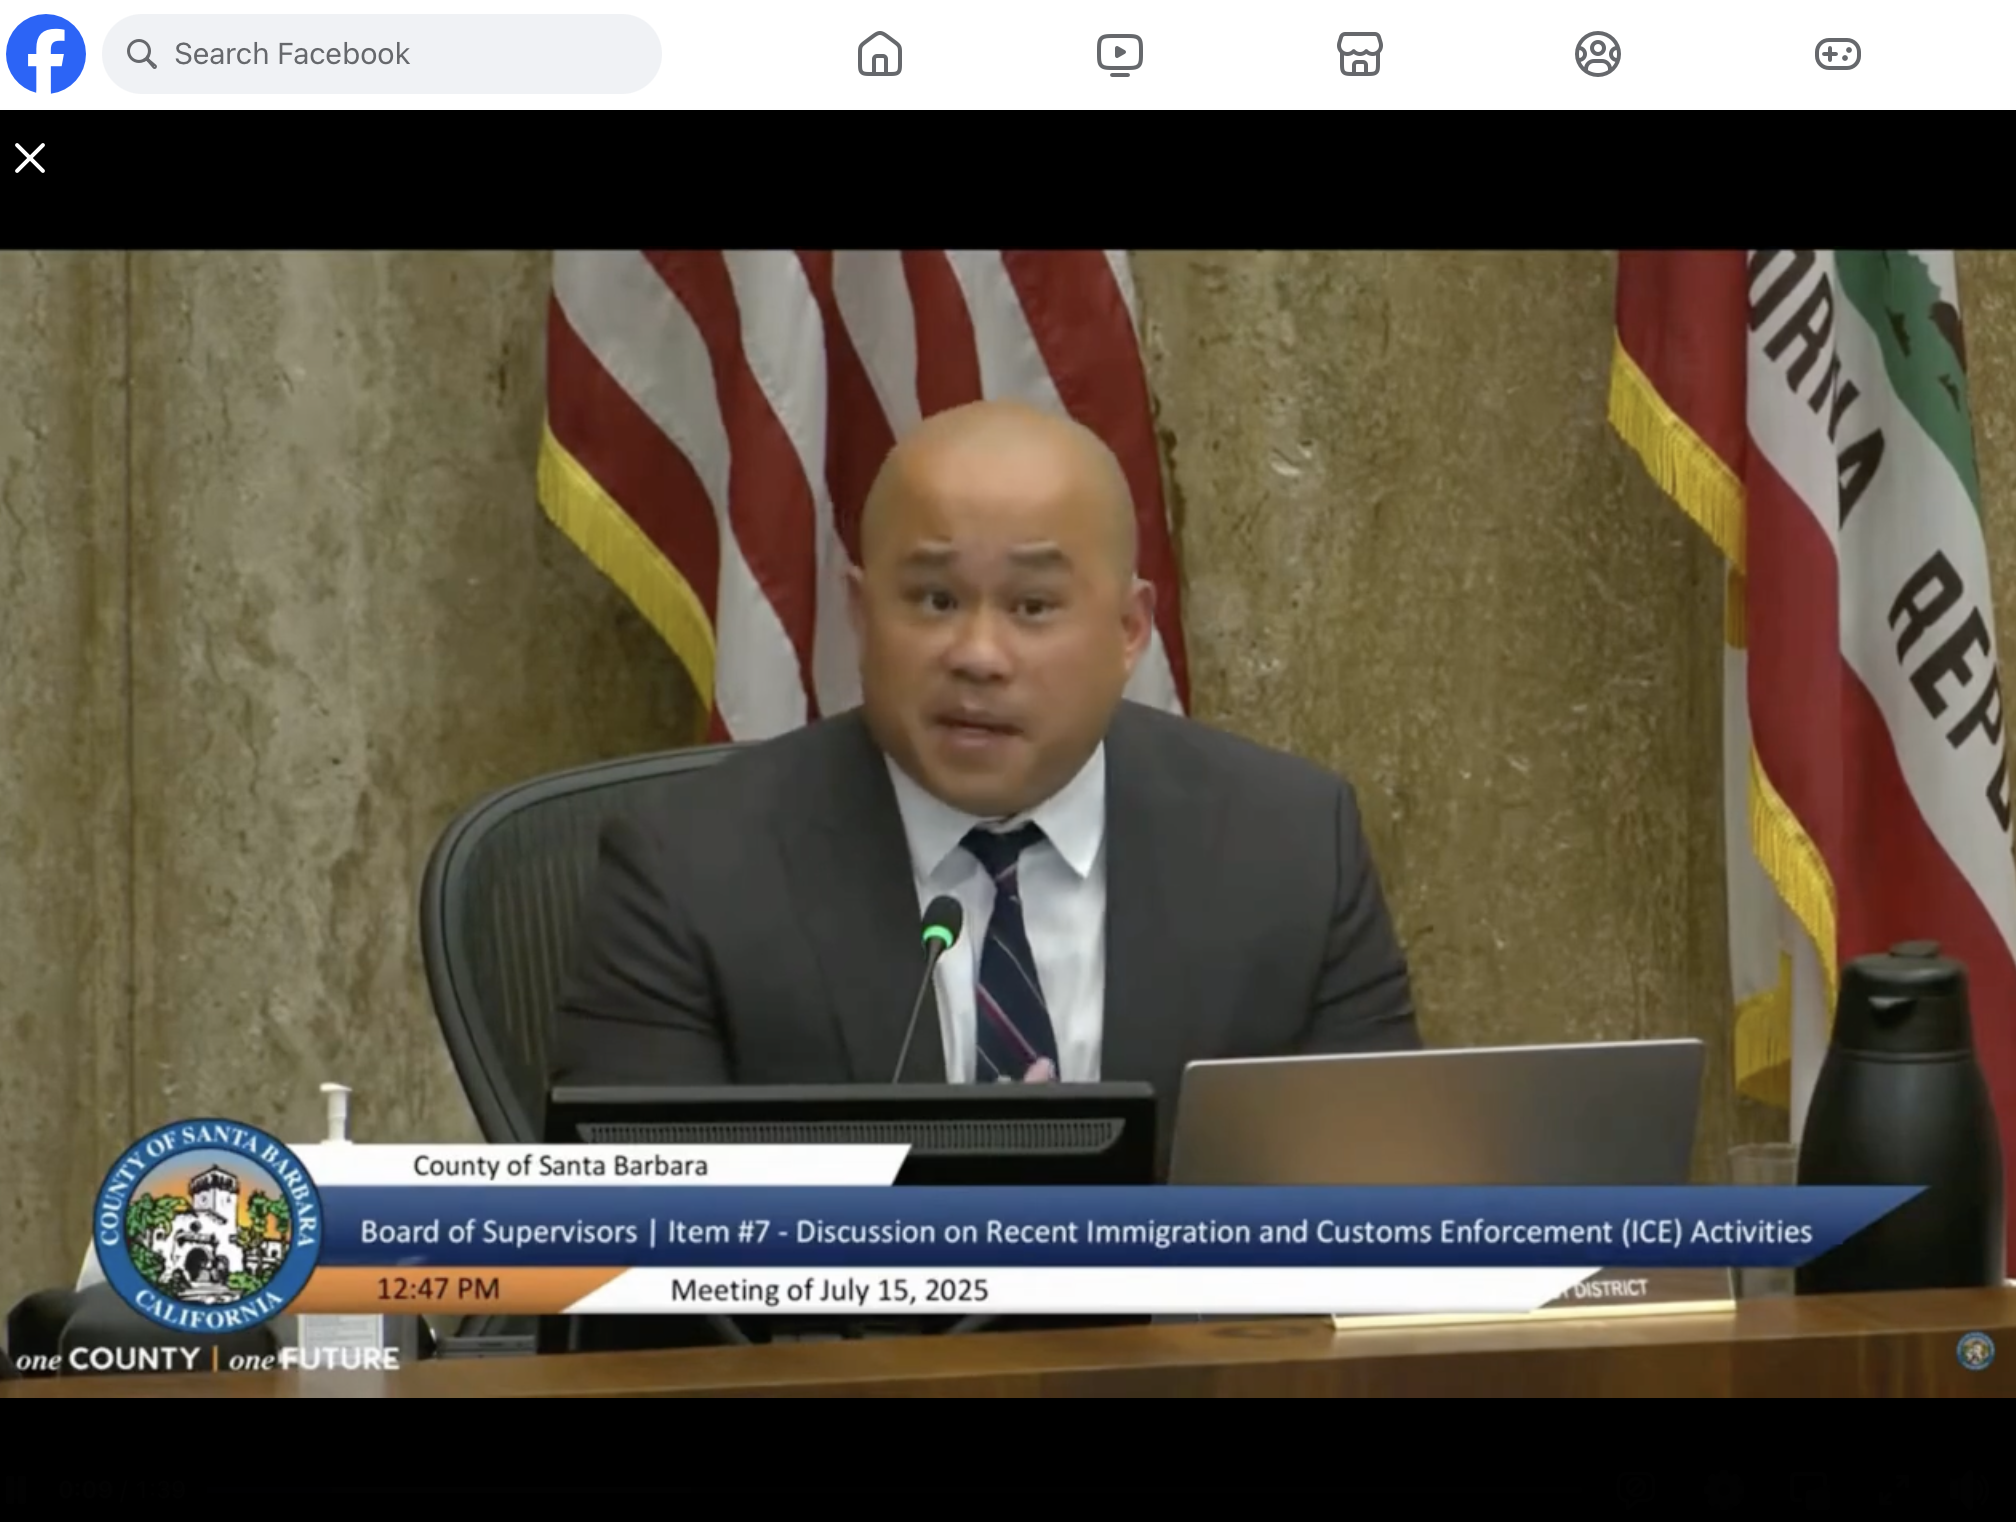Open the Groups tab

(x=1597, y=54)
